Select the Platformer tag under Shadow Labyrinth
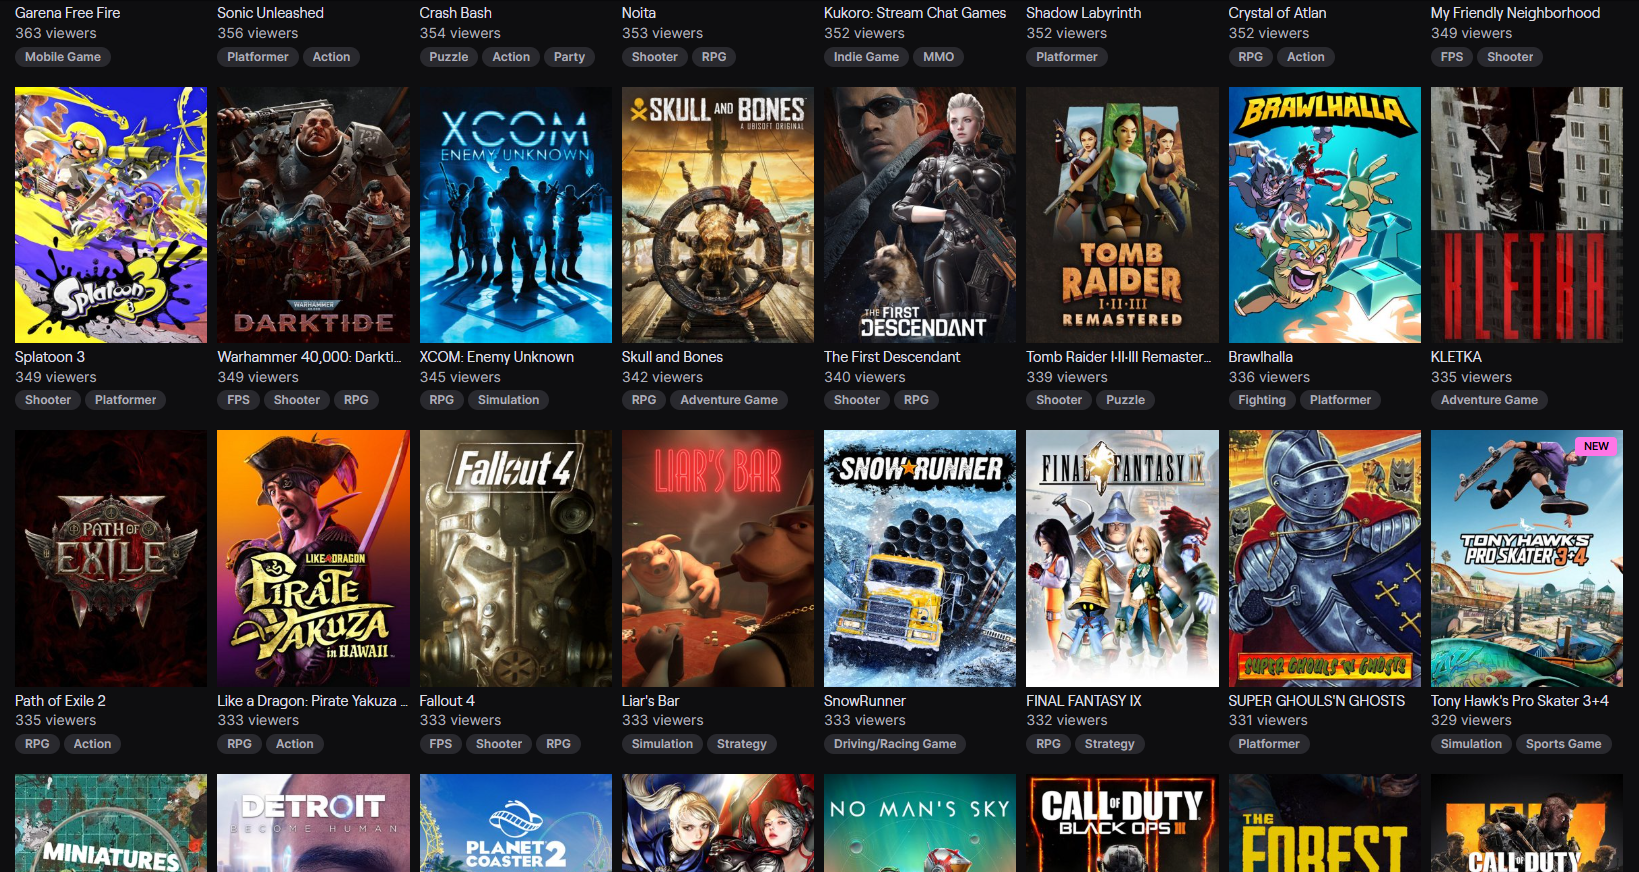The width and height of the screenshot is (1639, 872). point(1067,57)
